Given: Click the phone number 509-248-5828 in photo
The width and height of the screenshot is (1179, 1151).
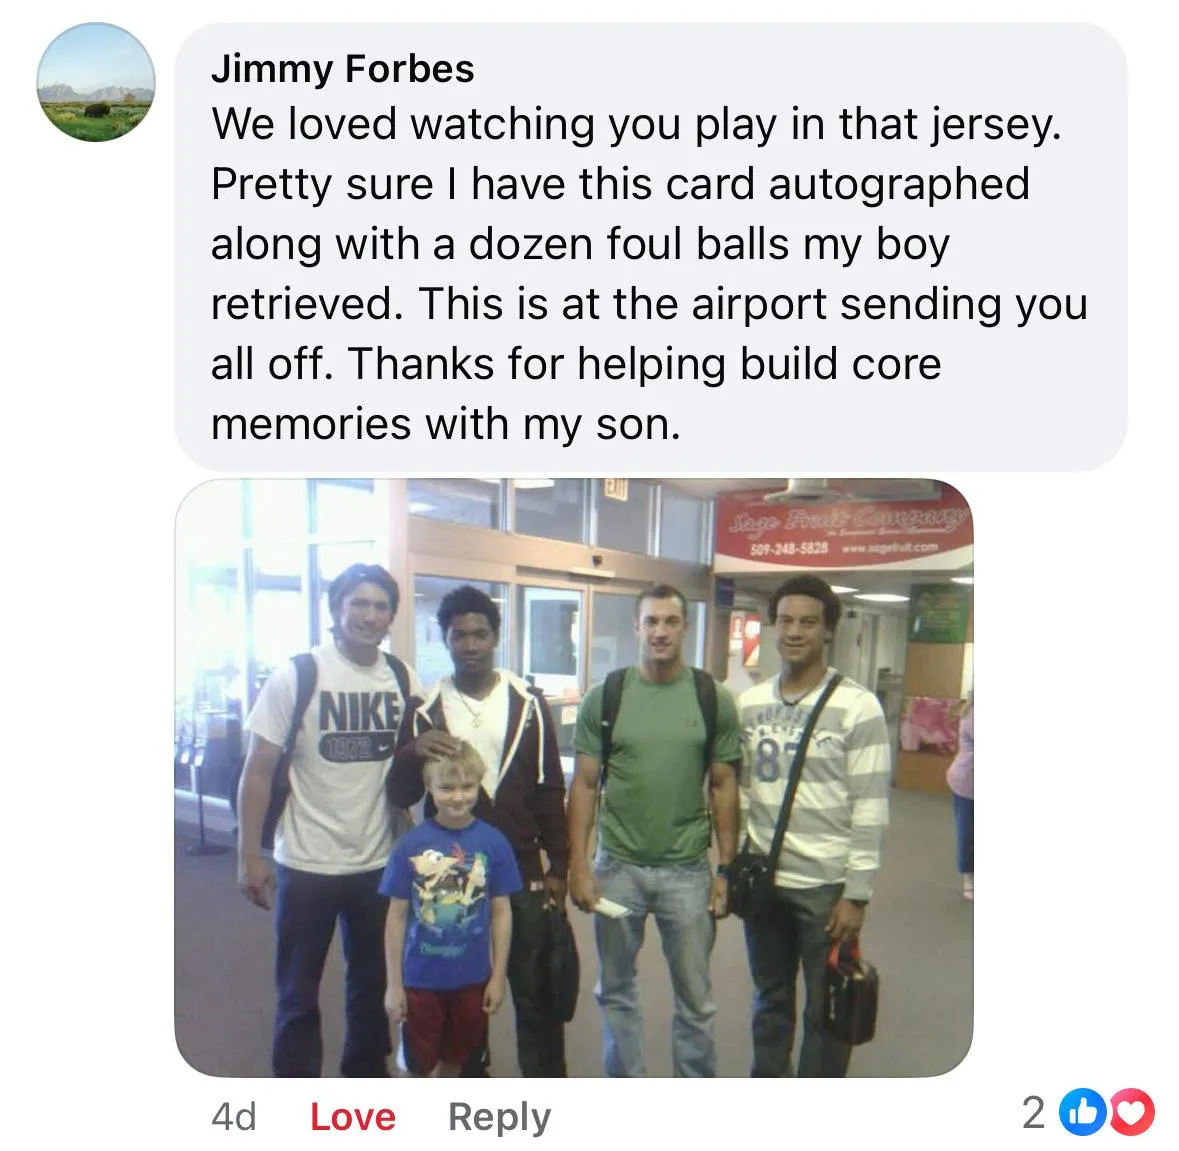Looking at the screenshot, I should point(789,549).
